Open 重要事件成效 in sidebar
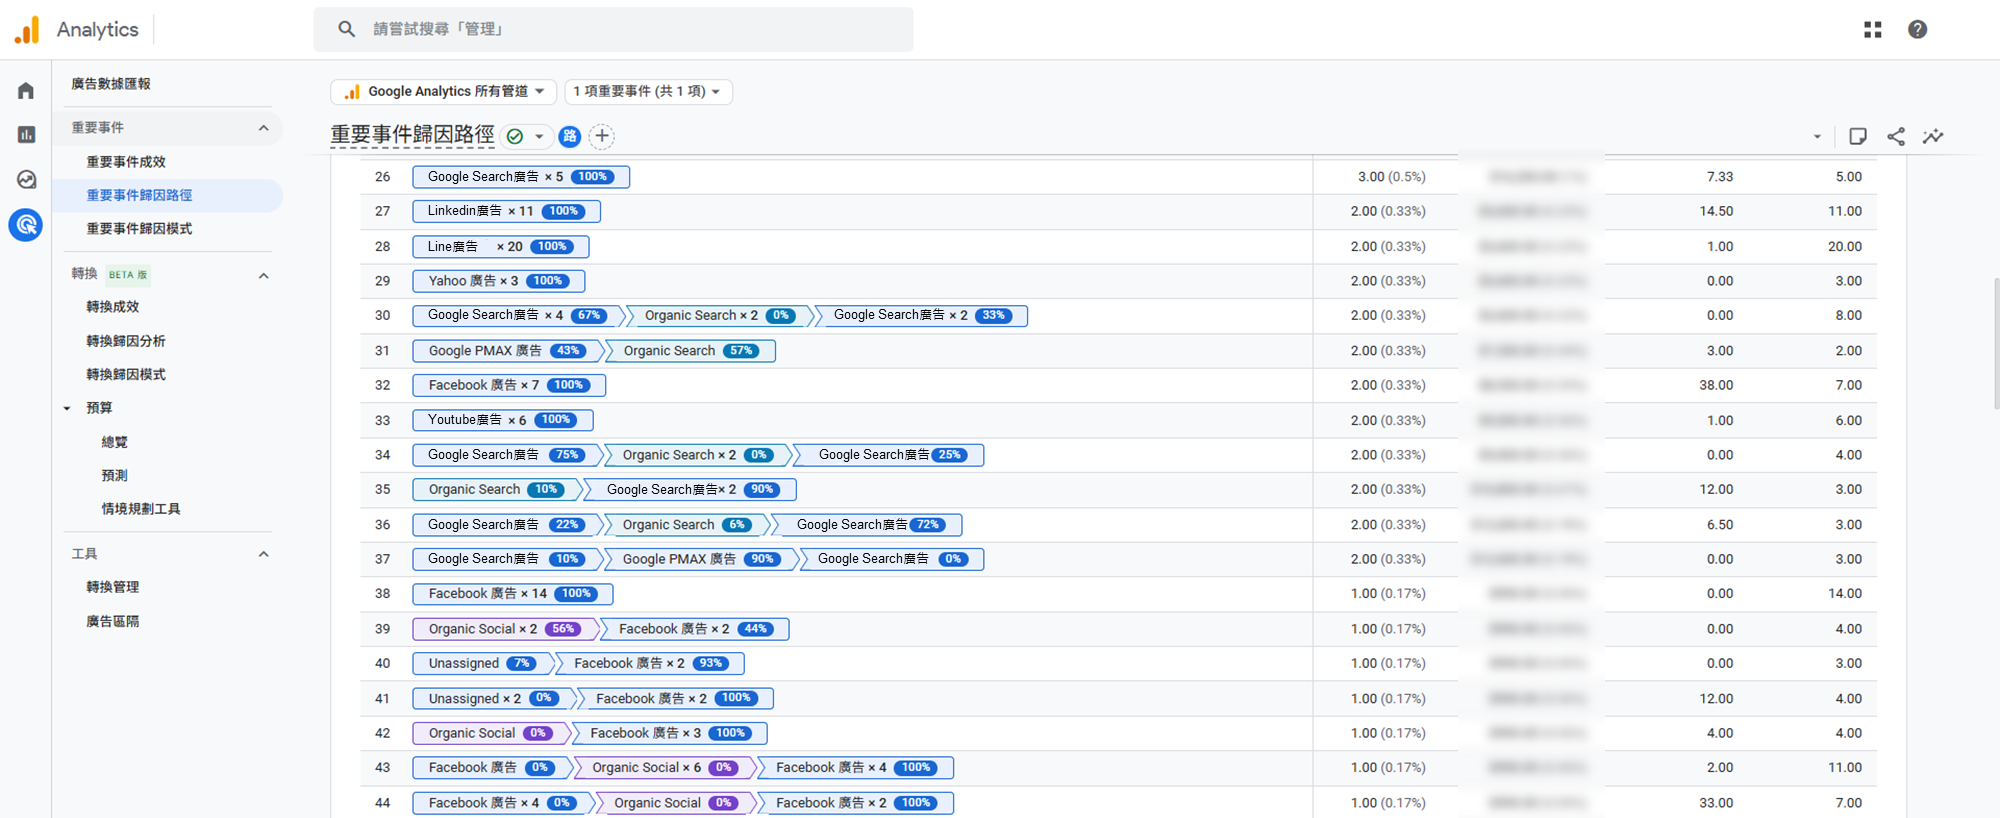Viewport: 2000px width, 818px height. 126,162
